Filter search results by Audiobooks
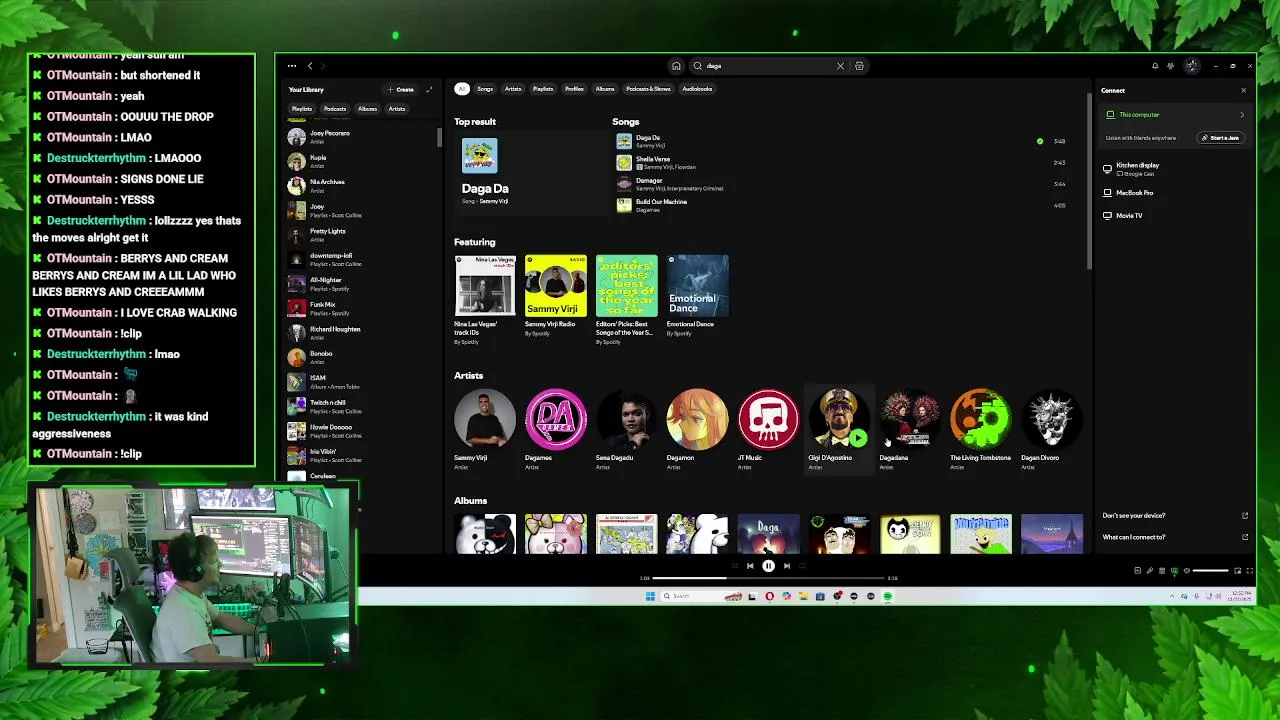The width and height of the screenshot is (1280, 720). click(697, 89)
